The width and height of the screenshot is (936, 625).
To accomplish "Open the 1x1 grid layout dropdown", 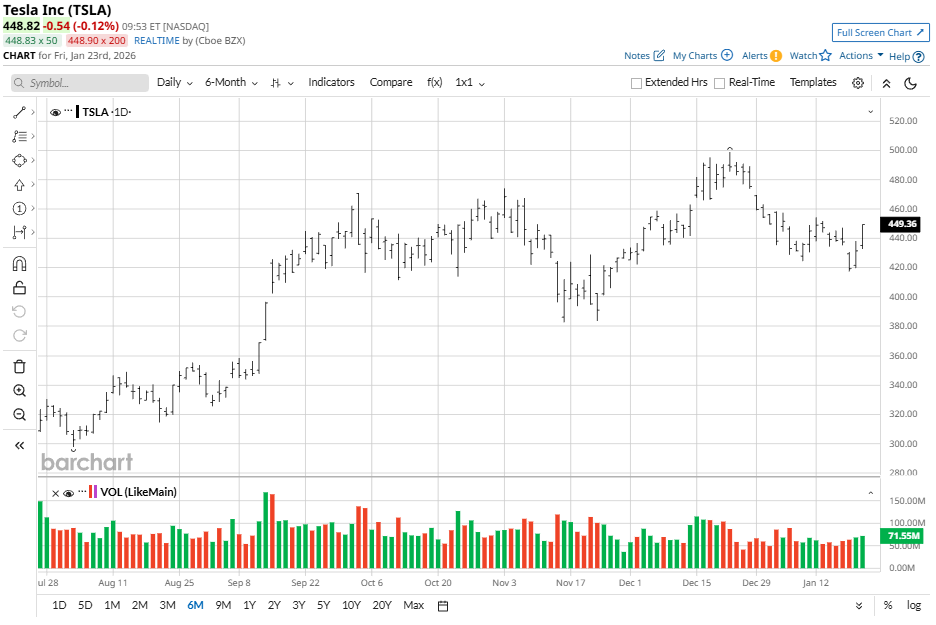I will (x=470, y=82).
